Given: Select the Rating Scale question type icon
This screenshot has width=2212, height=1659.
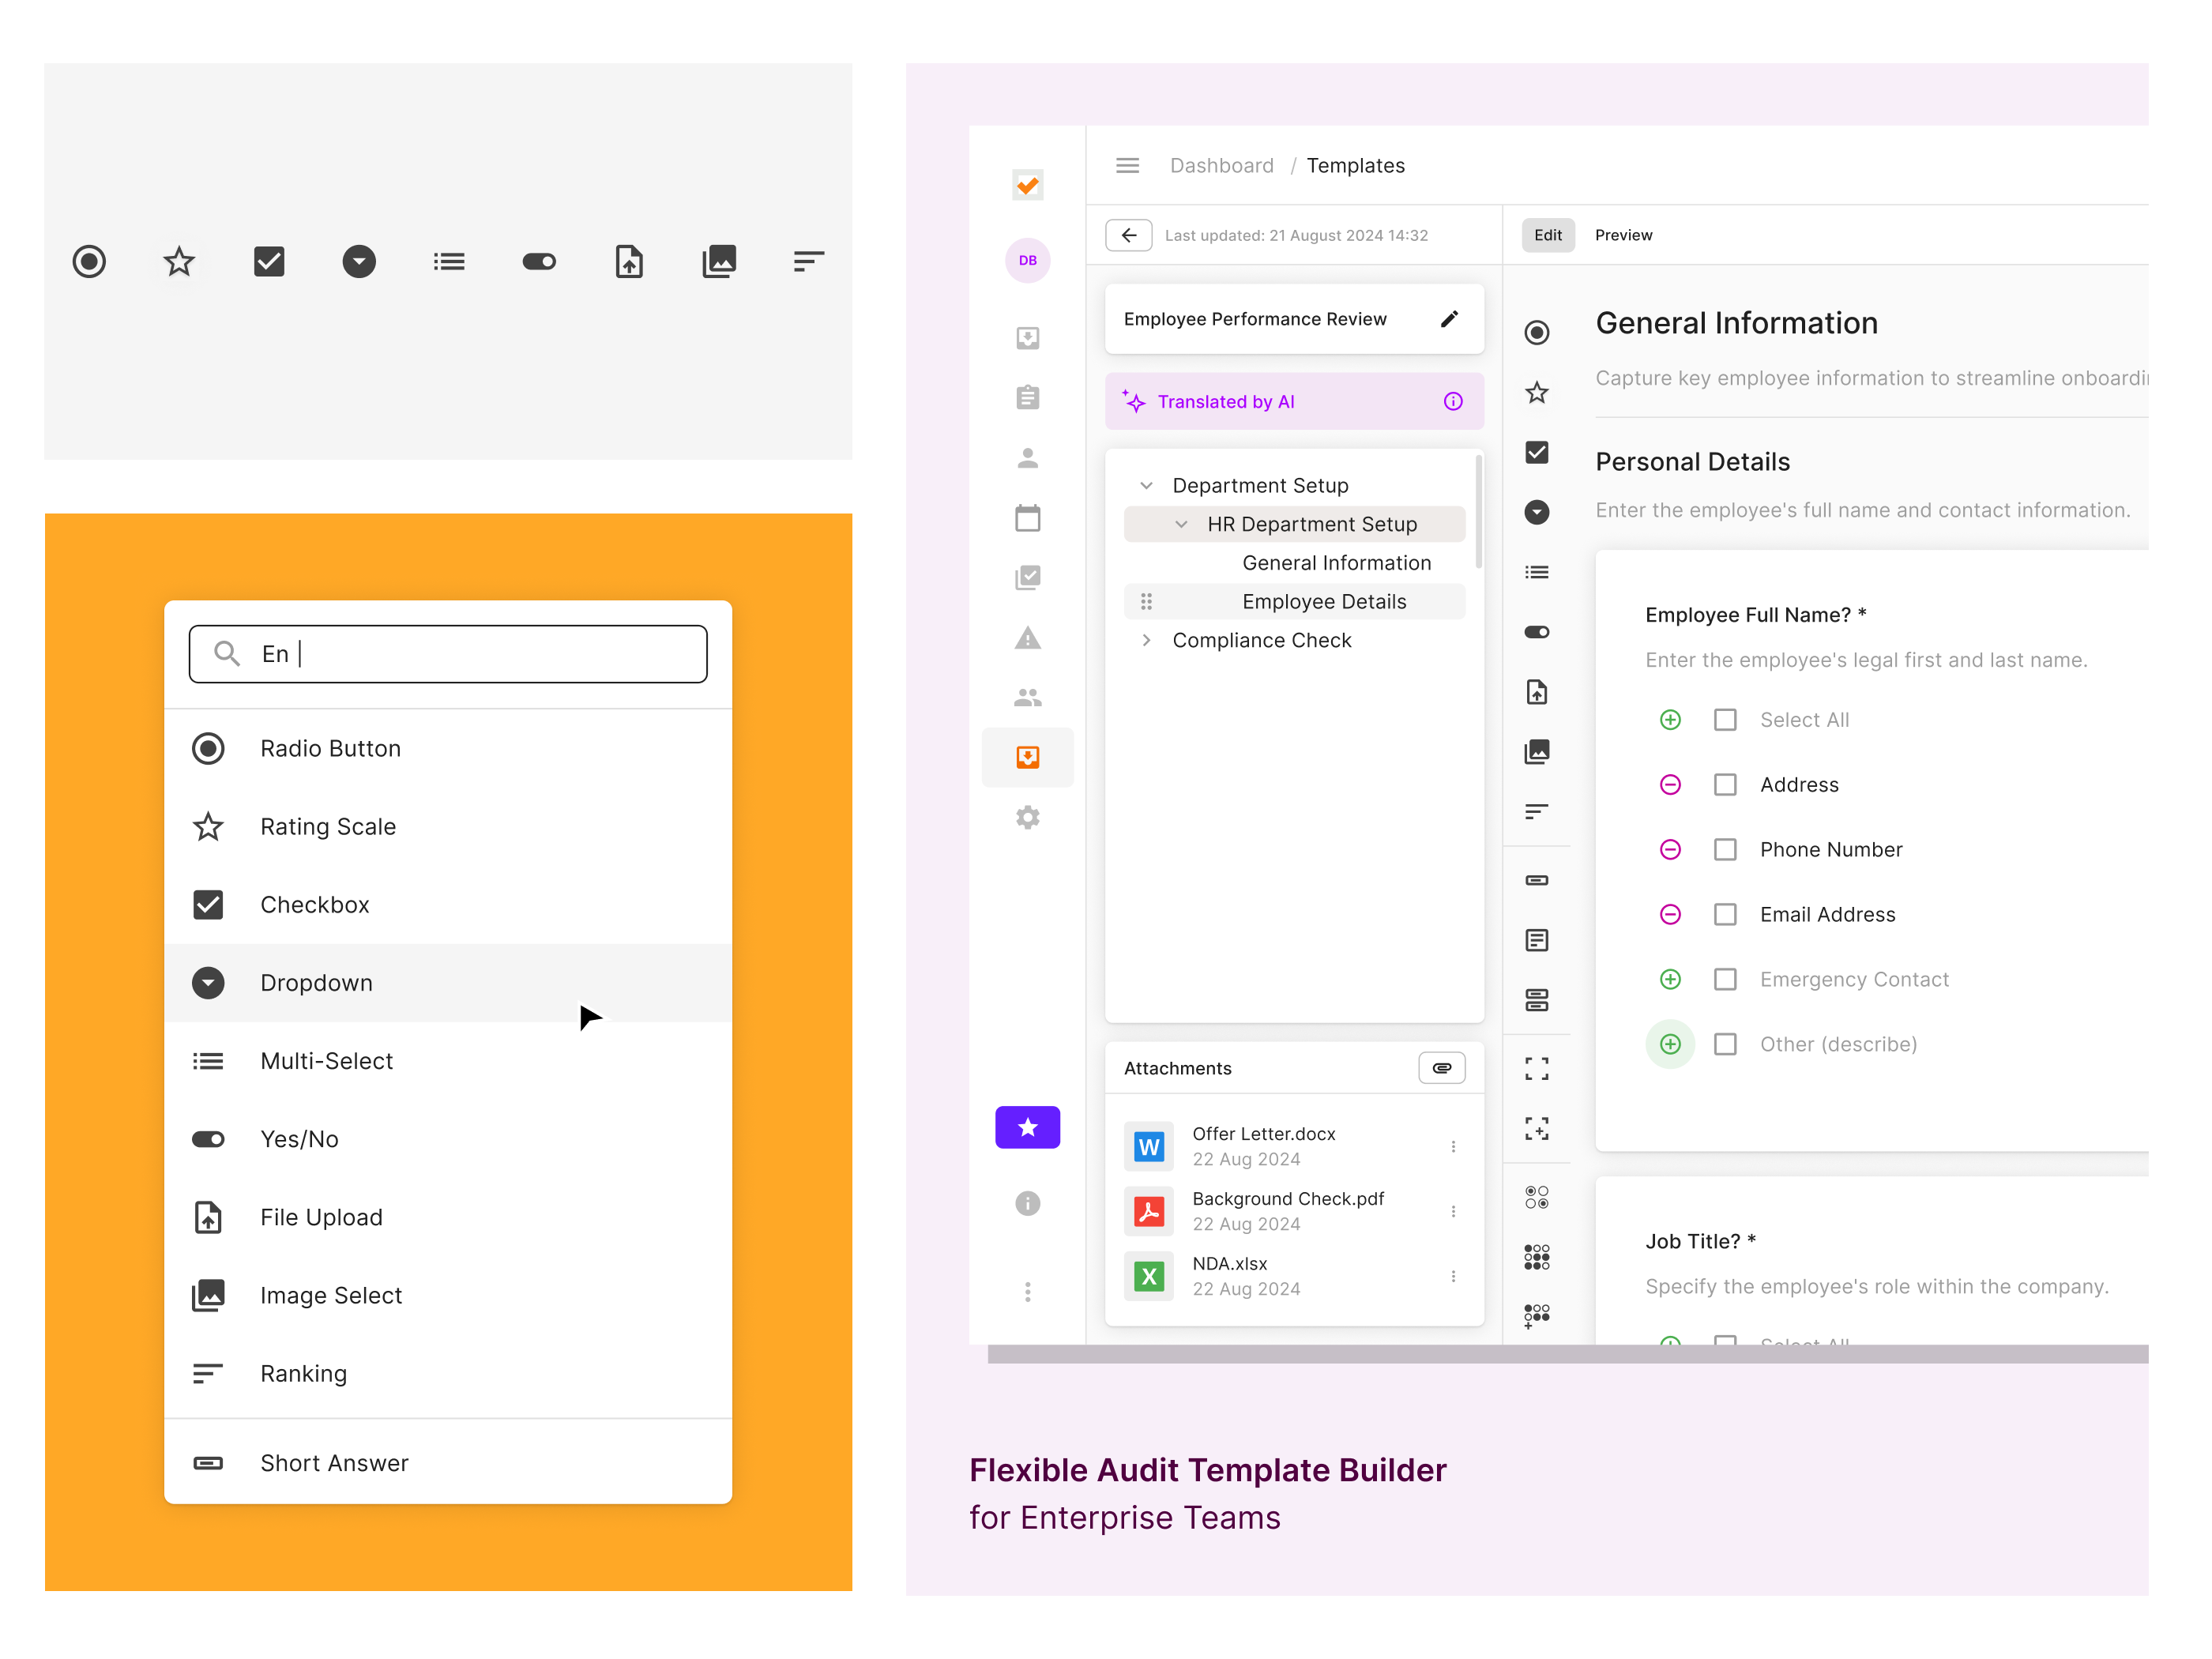Looking at the screenshot, I should click(x=208, y=827).
